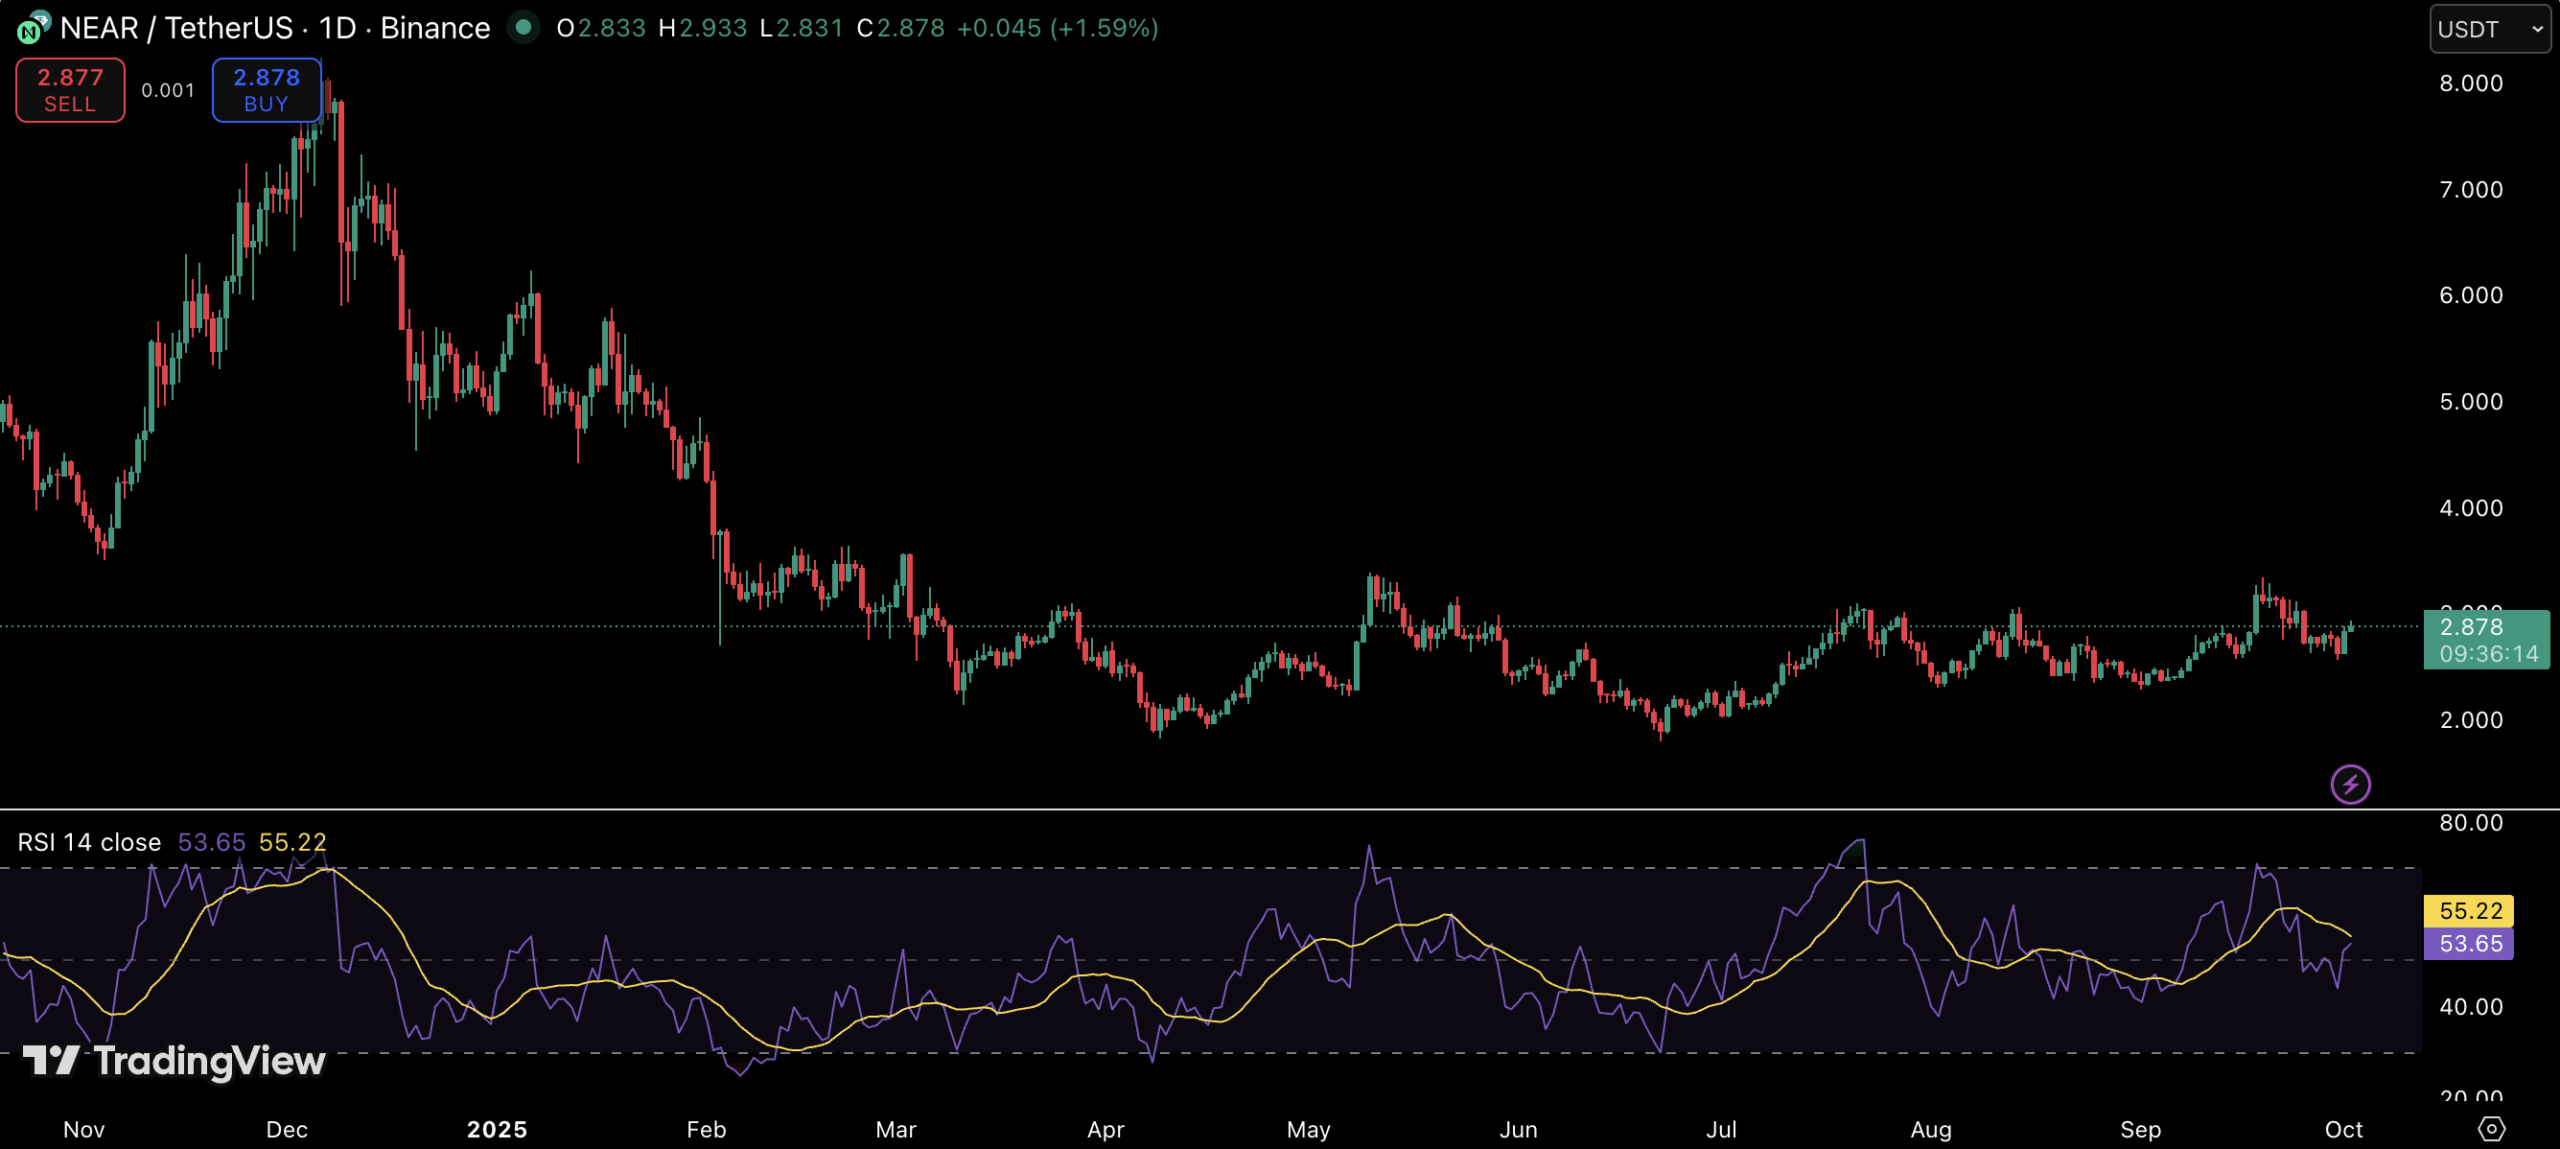Viewport: 2560px width, 1149px height.
Task: Click the purple 53.65 label on RSI axis
Action: point(2469,943)
